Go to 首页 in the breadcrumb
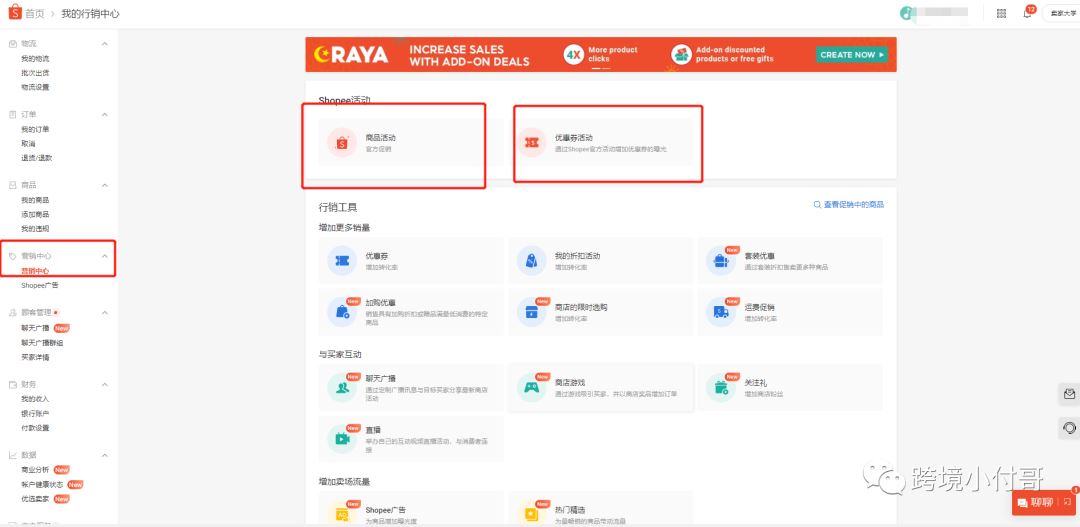 tap(35, 13)
